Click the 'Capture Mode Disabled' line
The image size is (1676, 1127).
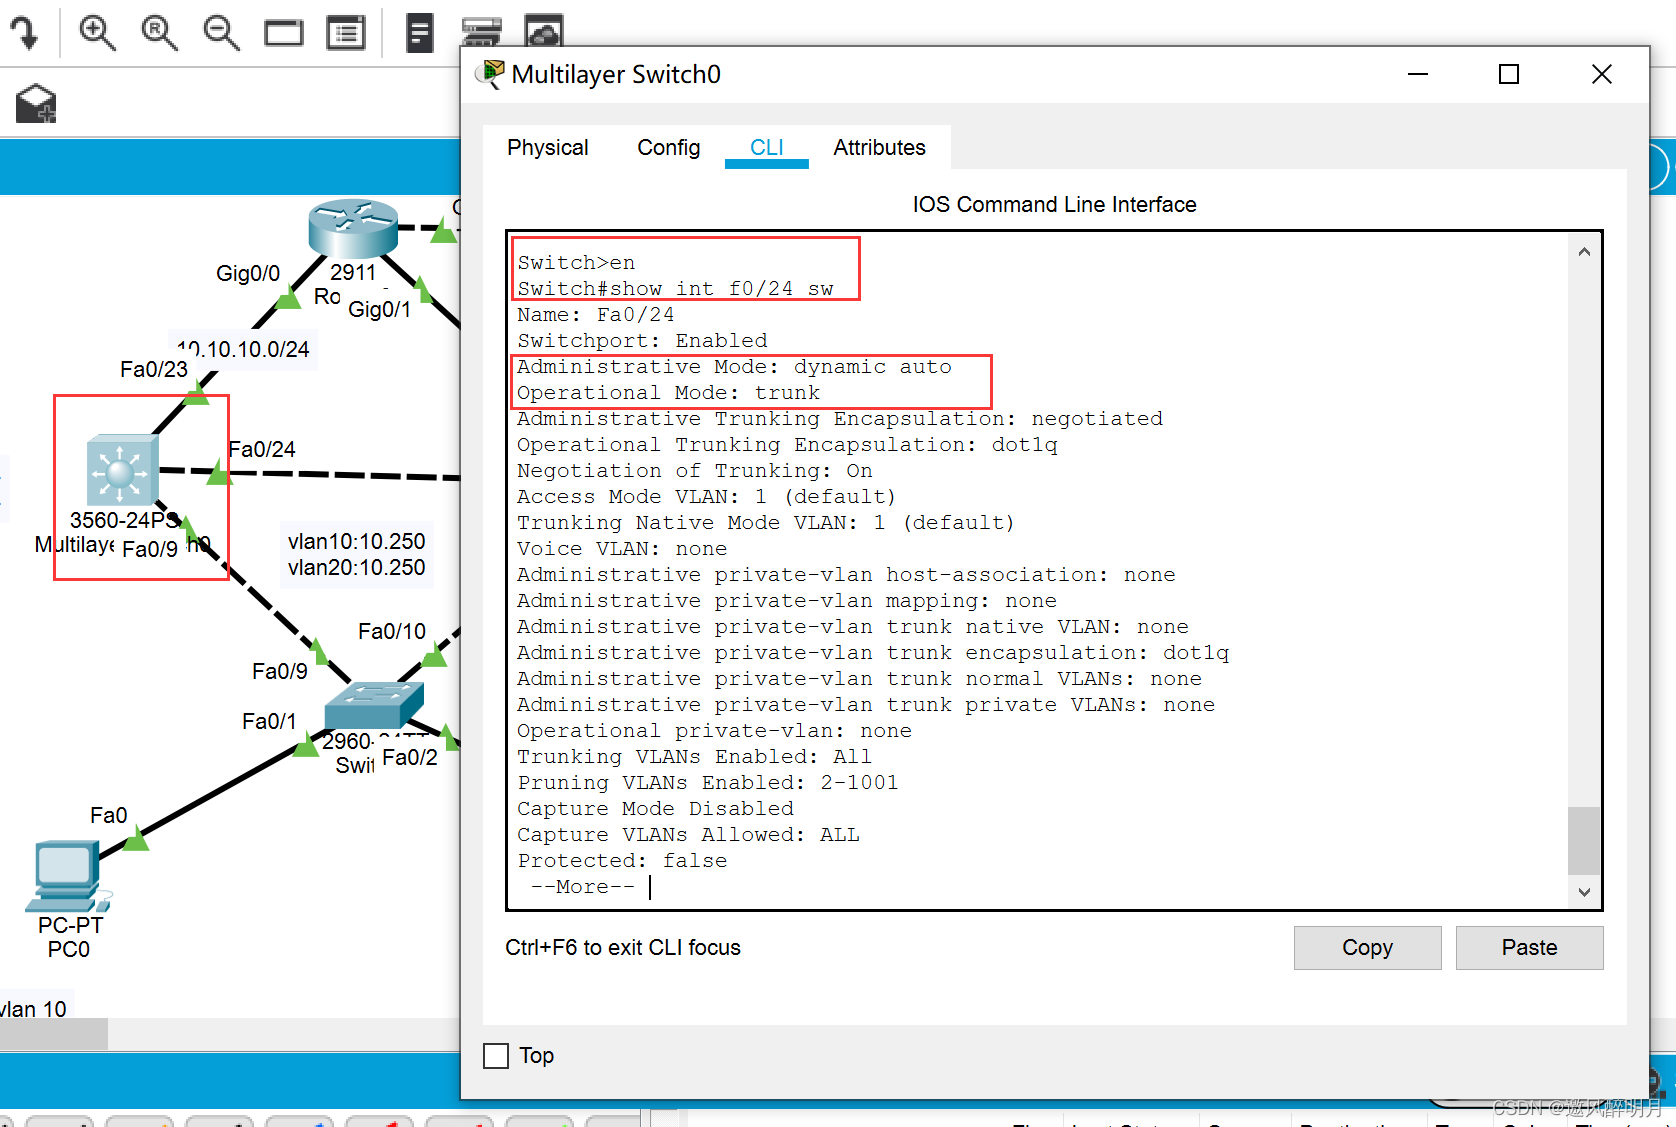click(x=655, y=809)
